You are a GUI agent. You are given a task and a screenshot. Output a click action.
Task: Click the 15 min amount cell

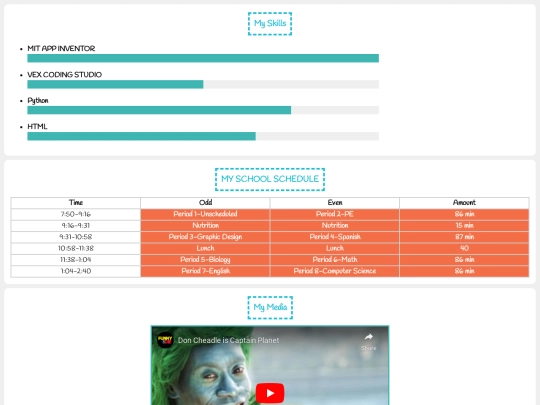(x=464, y=226)
